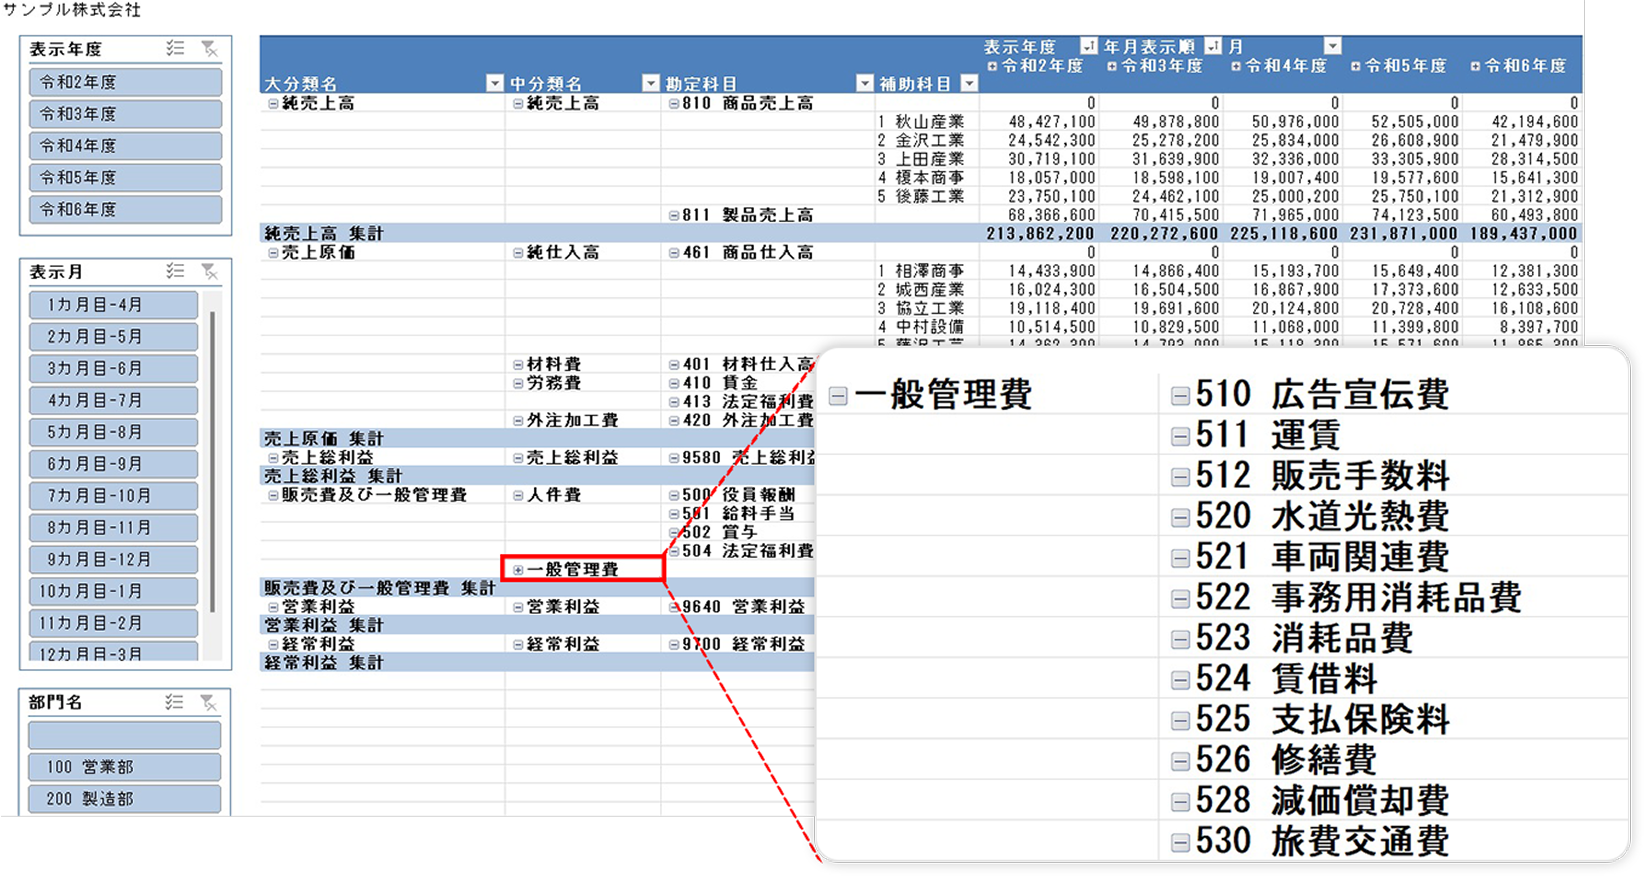1647x878 pixels.
Task: Open 大分類名 filter dropdown
Action: (494, 83)
